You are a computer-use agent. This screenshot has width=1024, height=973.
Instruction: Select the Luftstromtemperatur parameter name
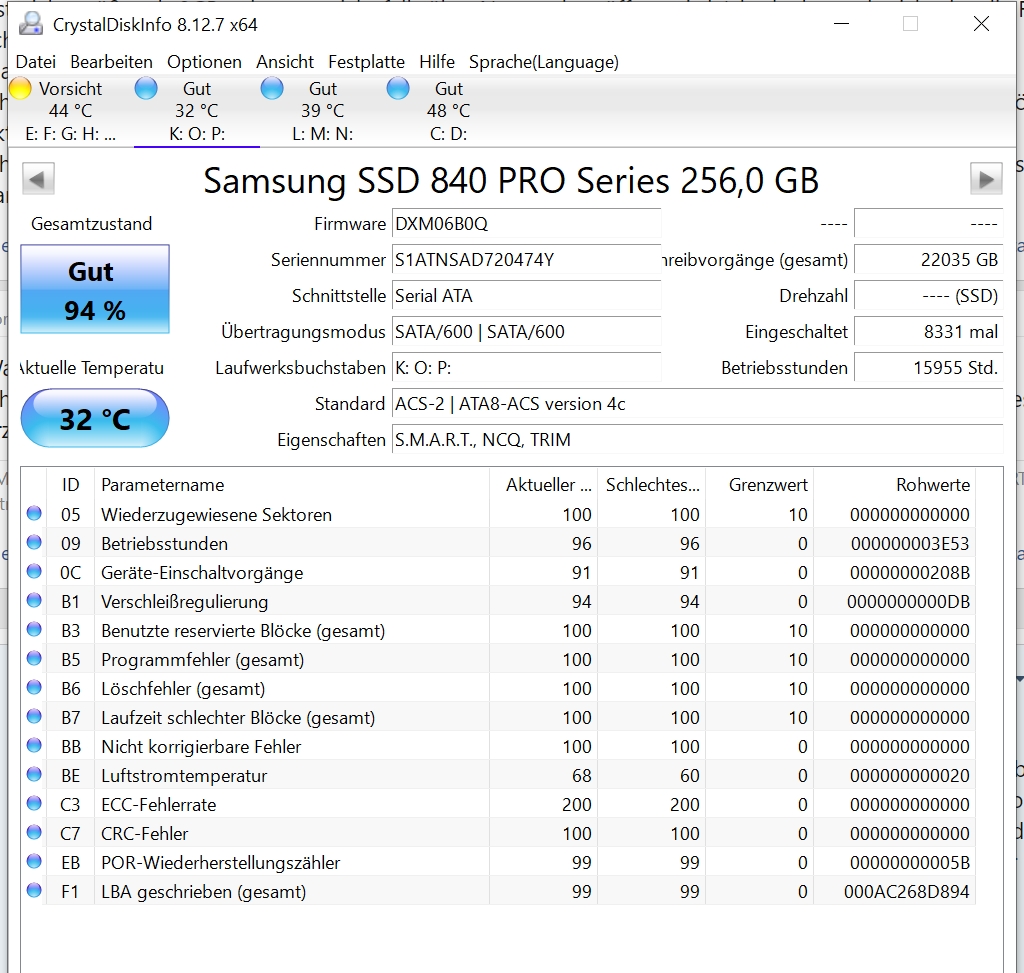pyautogui.click(x=184, y=776)
